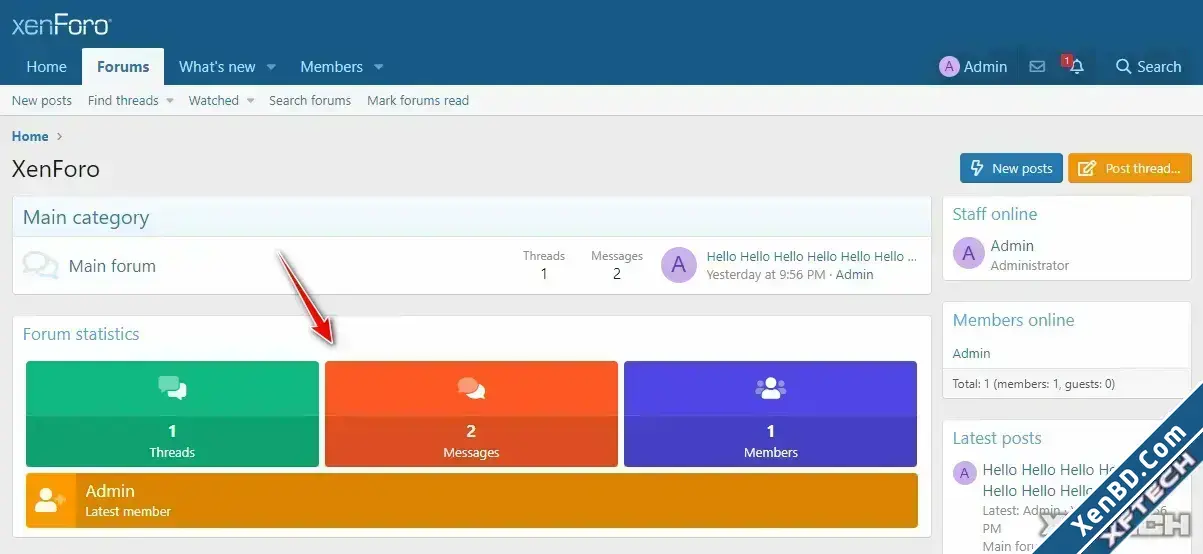Click the xenForo logo
This screenshot has height=554, width=1203.
click(61, 25)
